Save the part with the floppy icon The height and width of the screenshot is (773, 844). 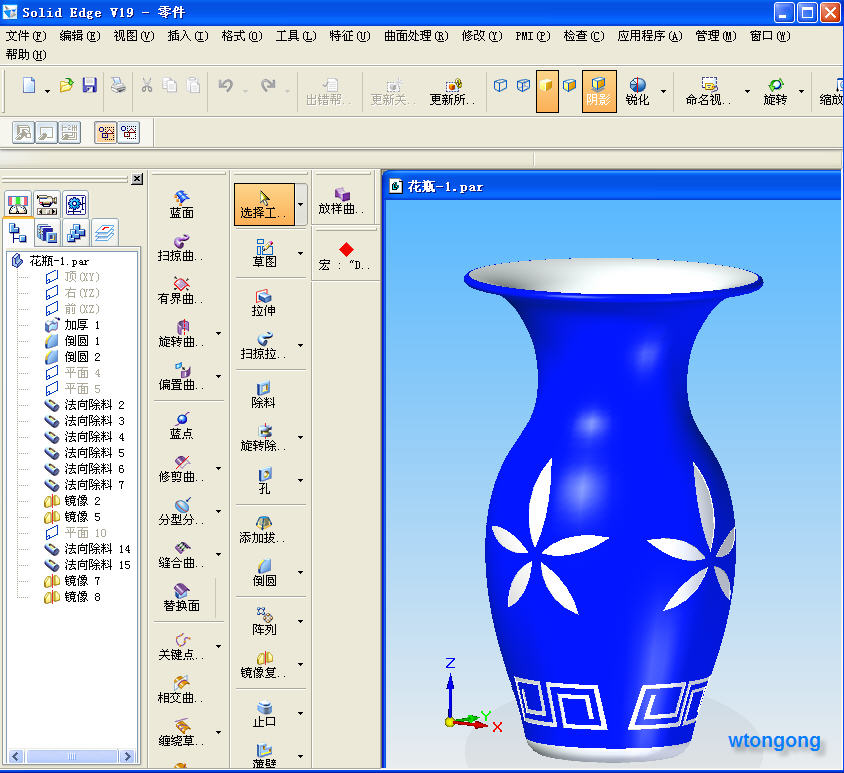click(x=89, y=85)
